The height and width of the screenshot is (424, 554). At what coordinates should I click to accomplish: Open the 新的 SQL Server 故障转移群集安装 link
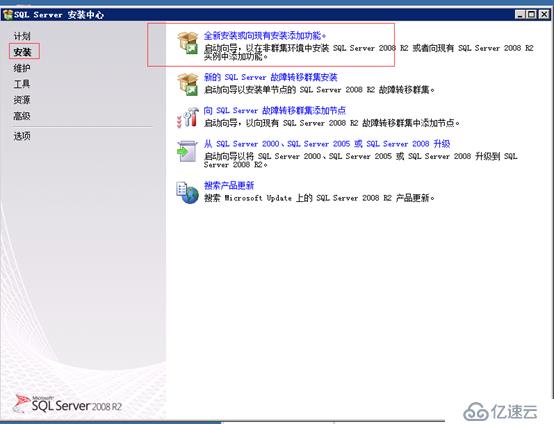click(271, 77)
